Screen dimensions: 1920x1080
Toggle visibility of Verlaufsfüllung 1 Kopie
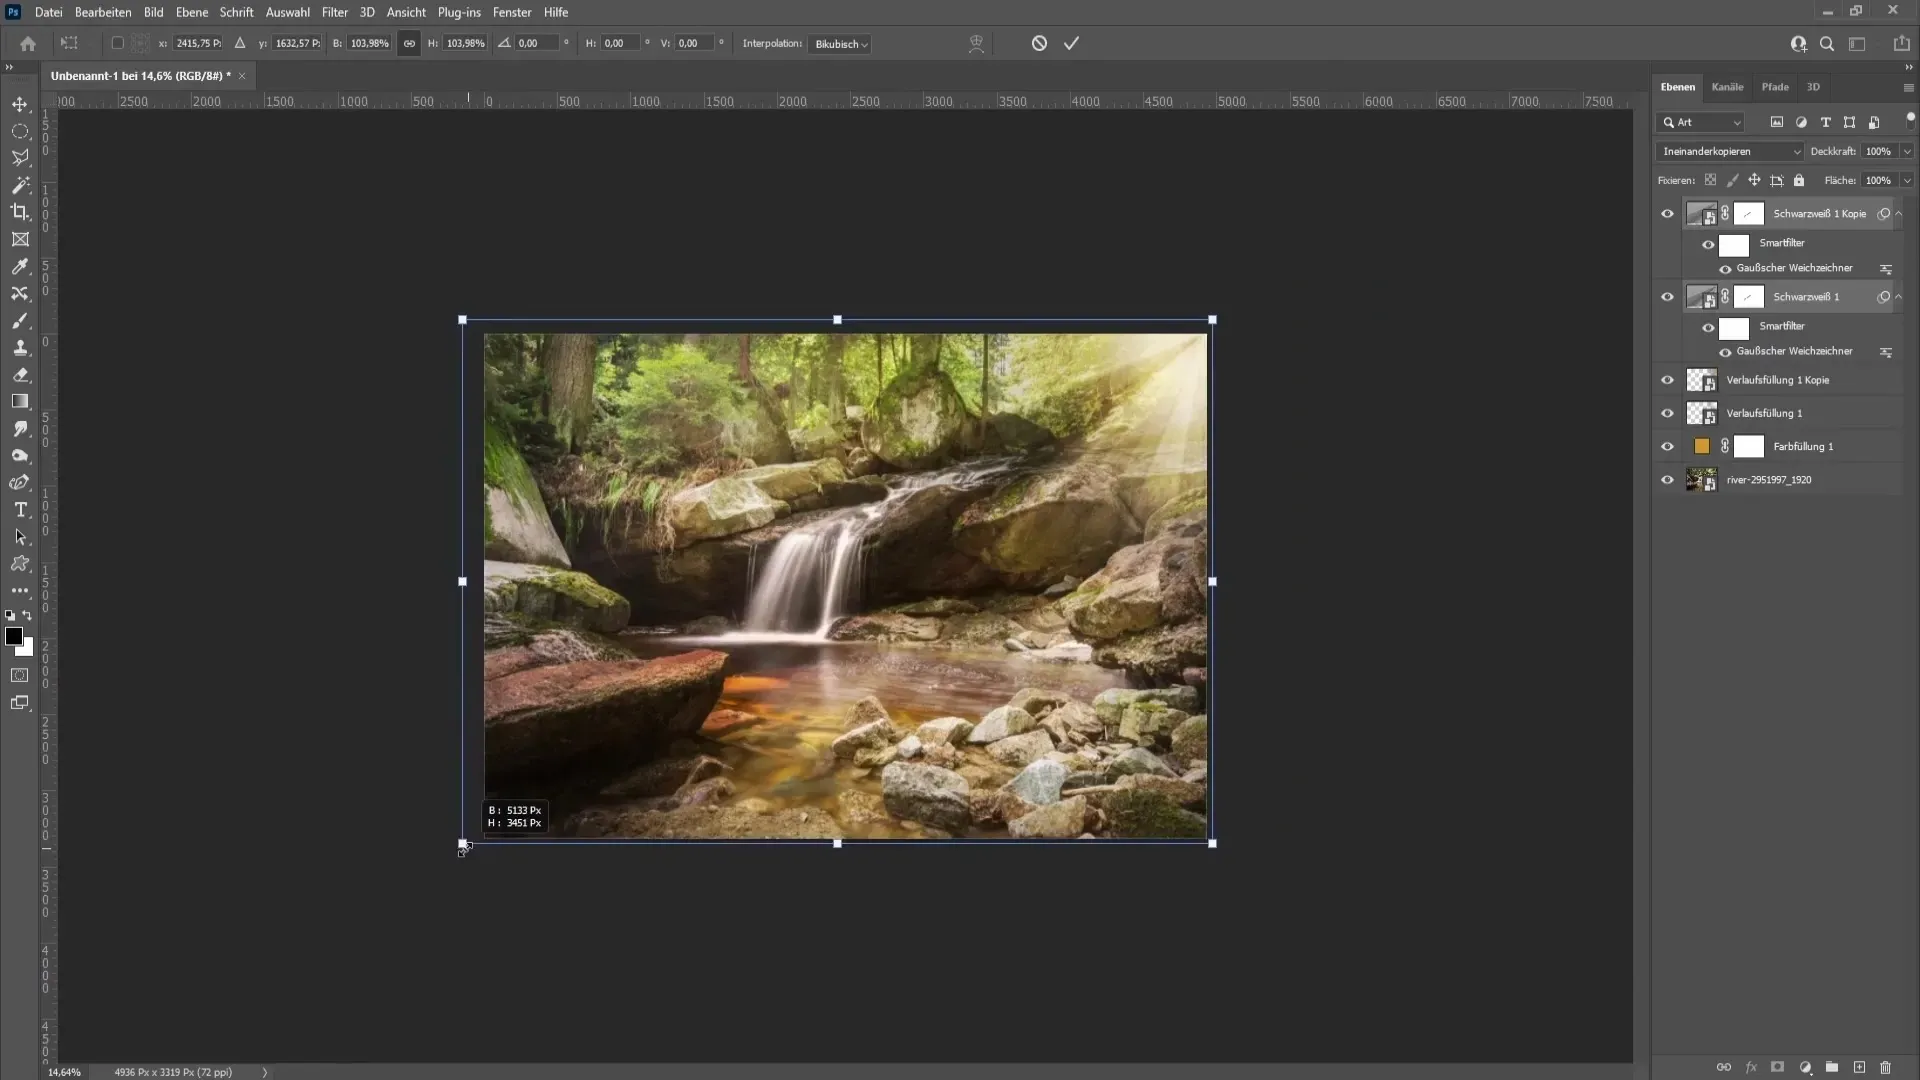(1667, 380)
